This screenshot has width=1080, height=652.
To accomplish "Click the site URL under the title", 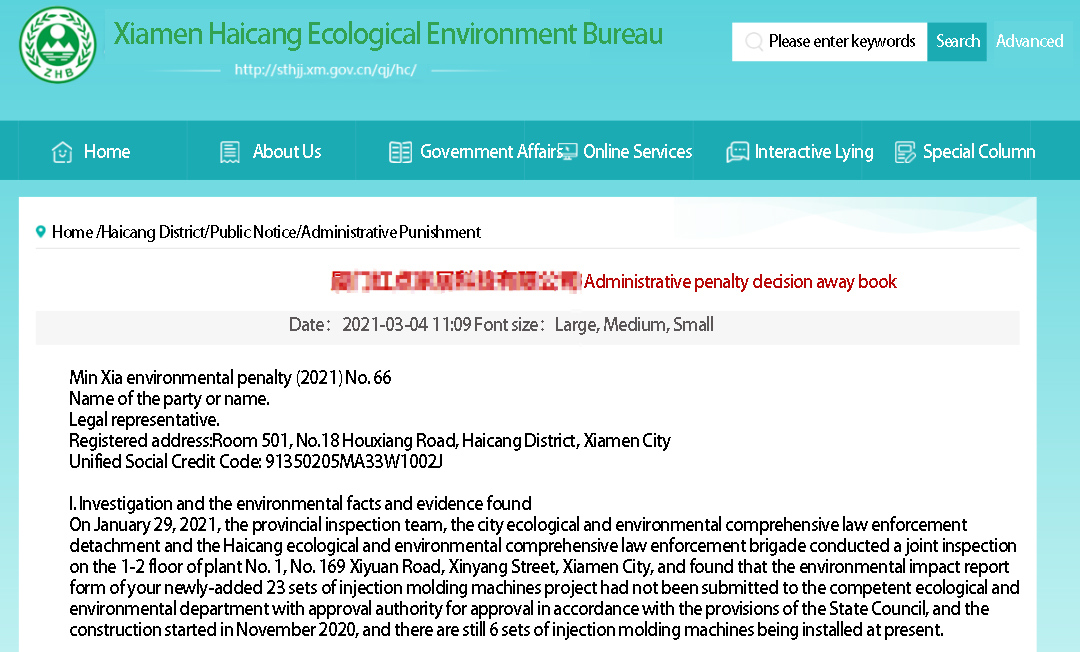I will pyautogui.click(x=325, y=70).
